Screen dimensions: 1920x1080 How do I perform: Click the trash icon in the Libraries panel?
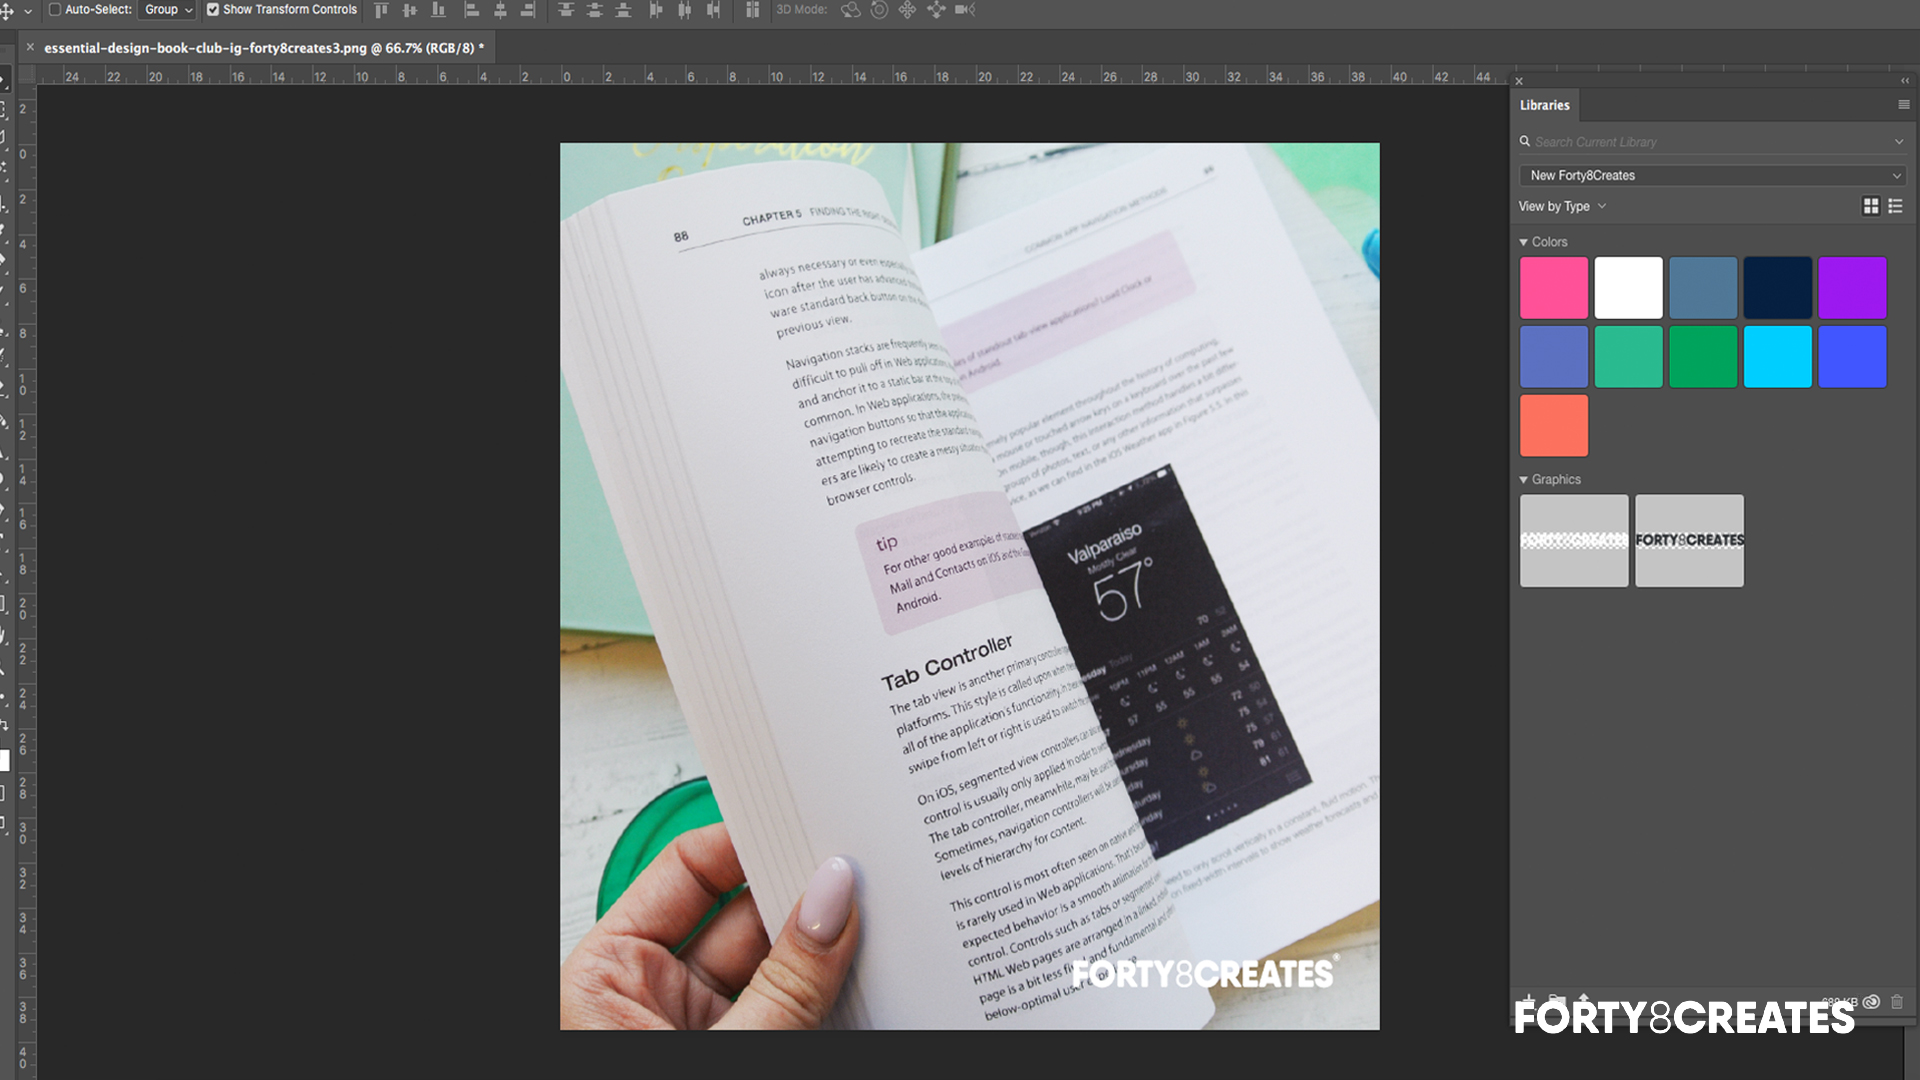pos(1898,1000)
